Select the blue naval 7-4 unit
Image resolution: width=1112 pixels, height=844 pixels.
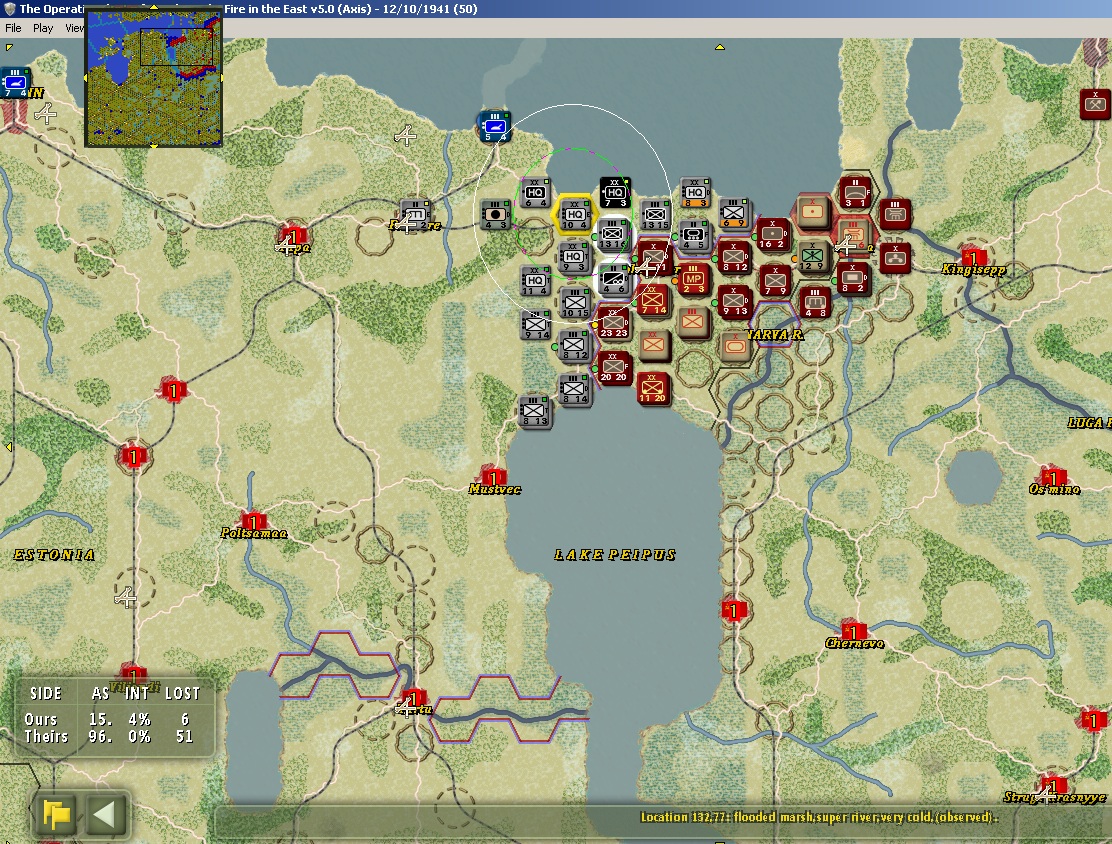point(15,83)
